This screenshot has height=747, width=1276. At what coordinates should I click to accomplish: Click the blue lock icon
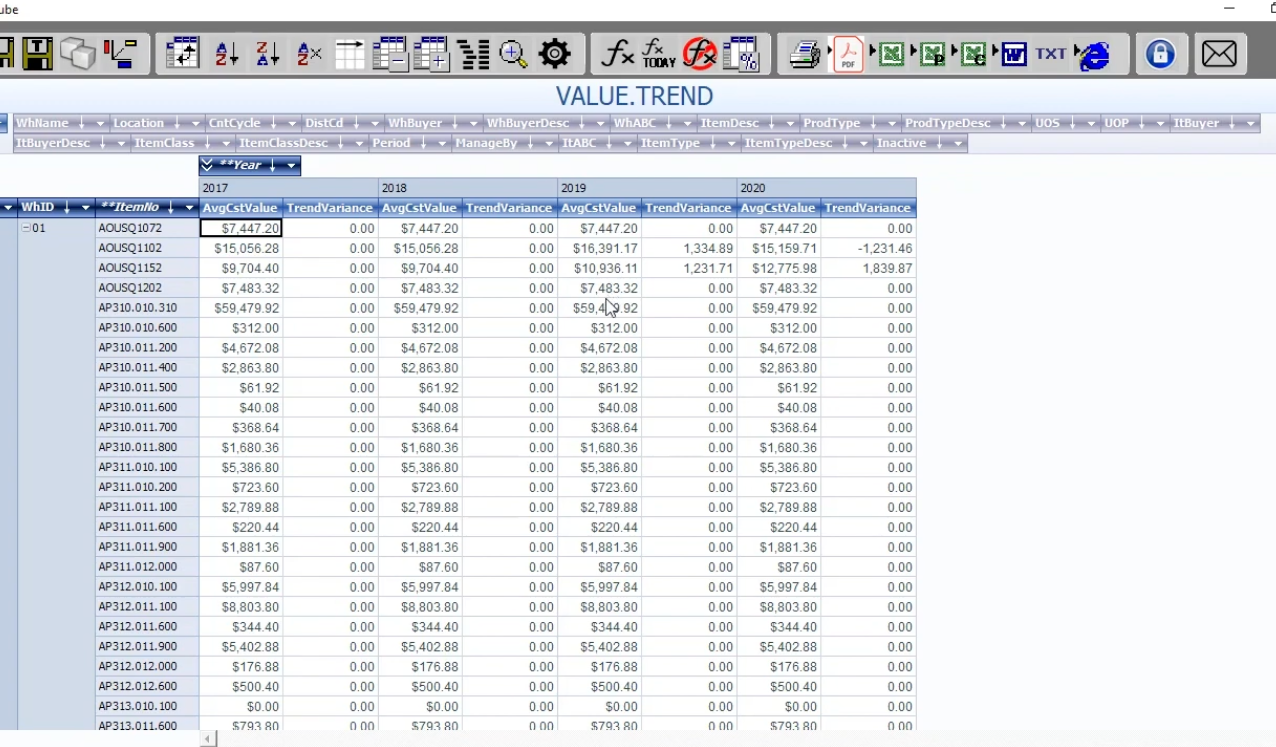(1160, 54)
